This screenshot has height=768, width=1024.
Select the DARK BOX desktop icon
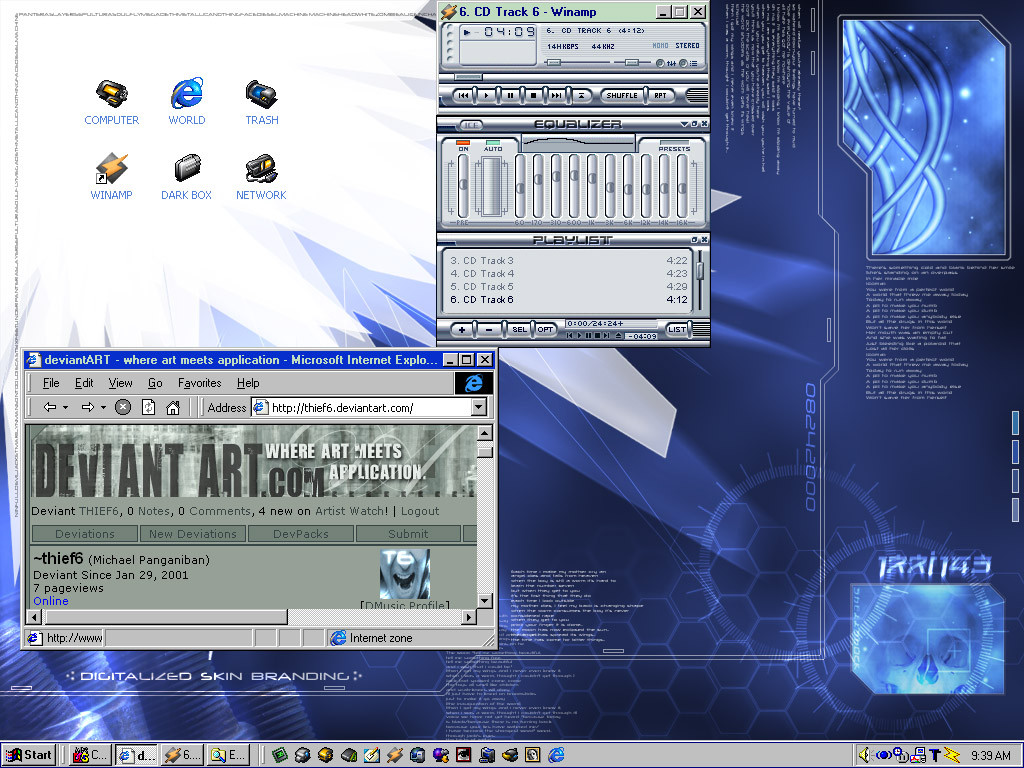click(187, 177)
